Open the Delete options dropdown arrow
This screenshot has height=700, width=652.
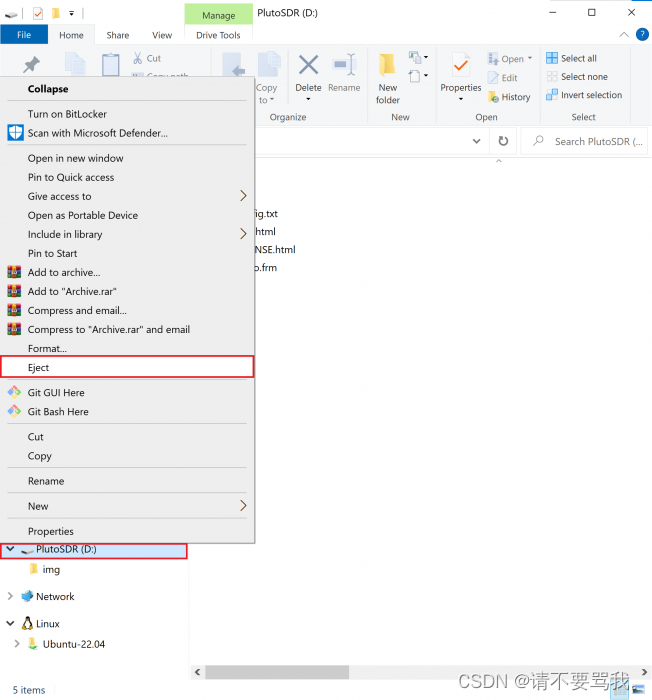coord(308,99)
